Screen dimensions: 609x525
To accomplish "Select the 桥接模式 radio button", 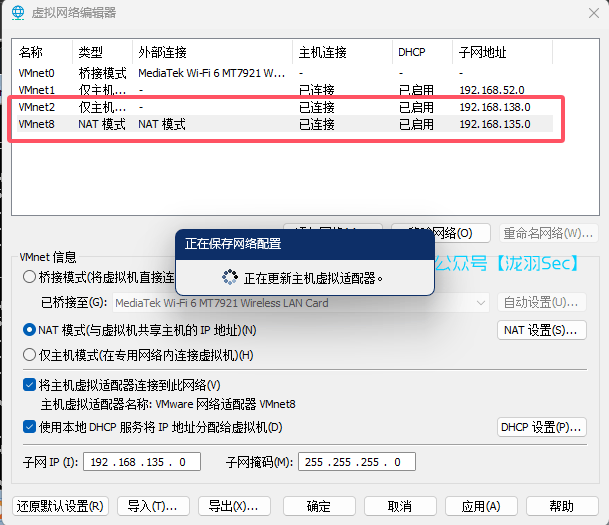I will tap(30, 277).
